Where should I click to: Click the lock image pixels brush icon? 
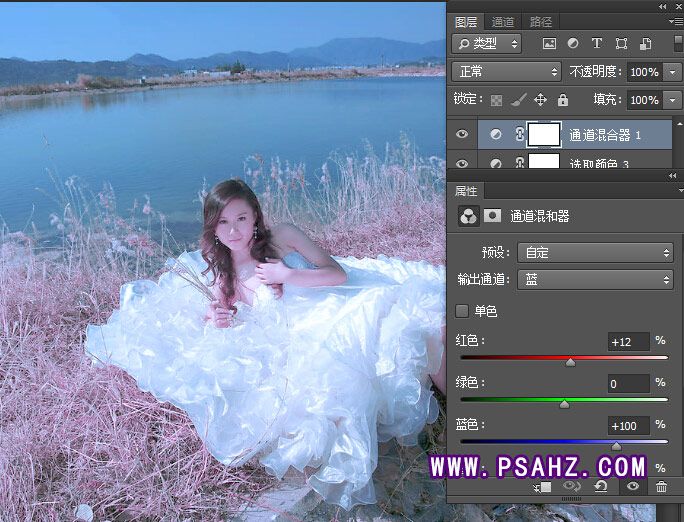[x=518, y=100]
